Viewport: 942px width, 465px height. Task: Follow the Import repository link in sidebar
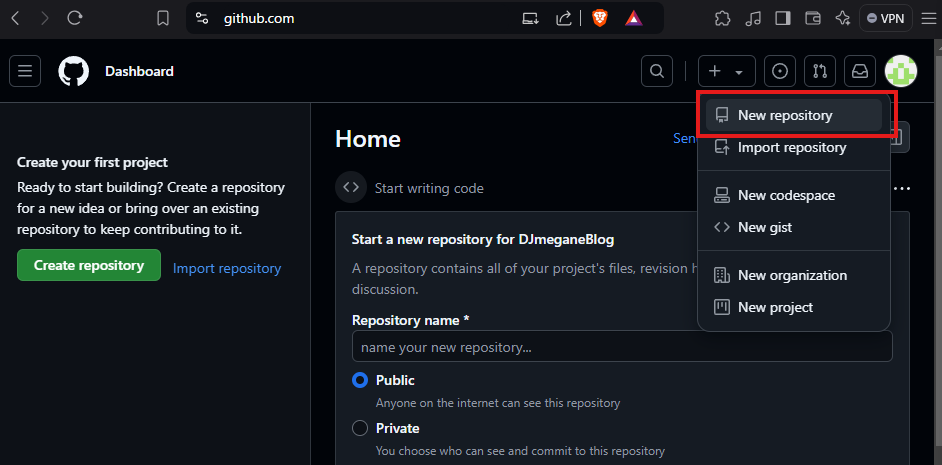point(227,268)
